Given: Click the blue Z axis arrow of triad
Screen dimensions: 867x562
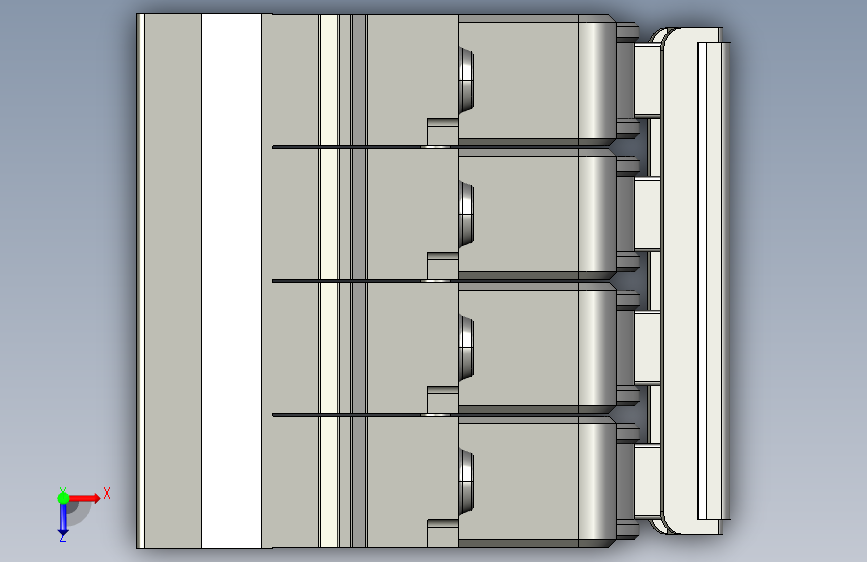Looking at the screenshot, I should [63, 520].
